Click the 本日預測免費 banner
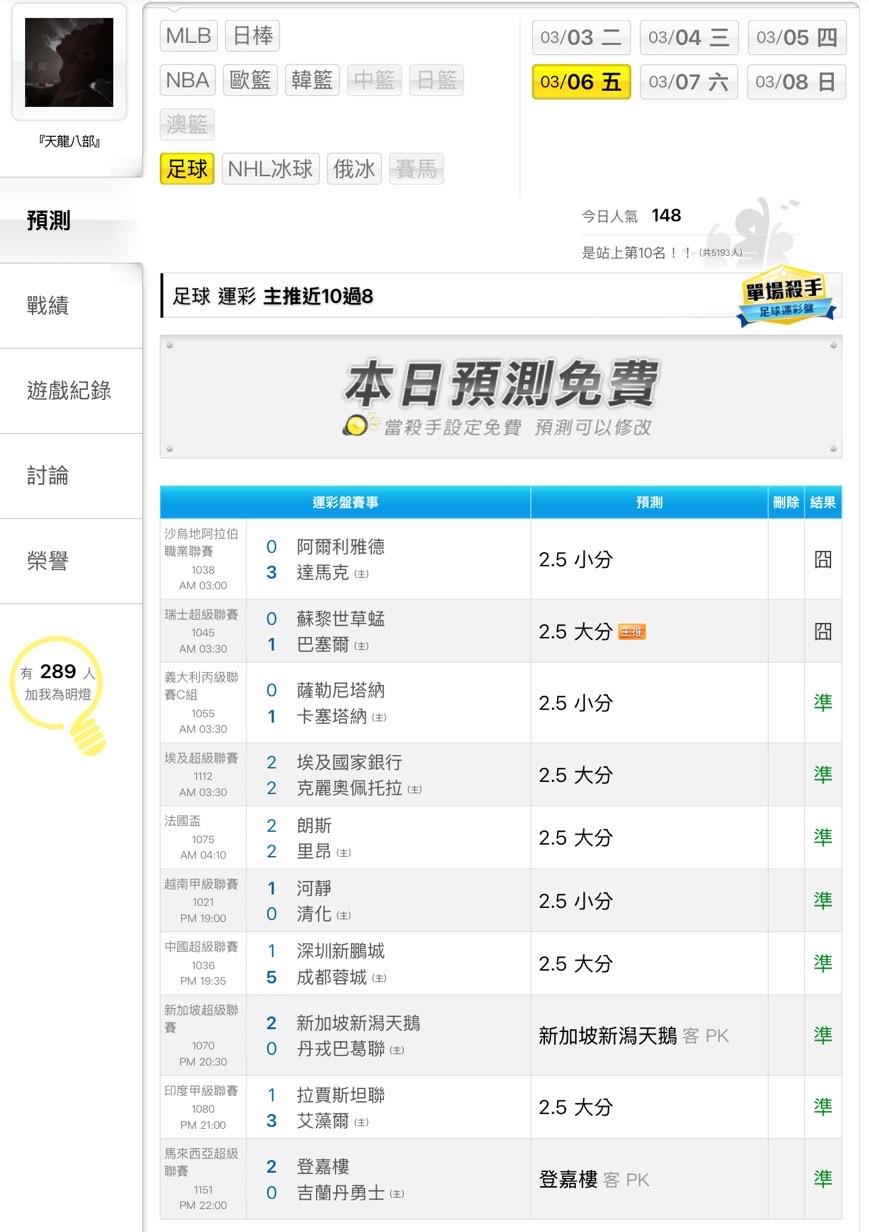Image resolution: width=869 pixels, height=1232 pixels. click(x=501, y=397)
